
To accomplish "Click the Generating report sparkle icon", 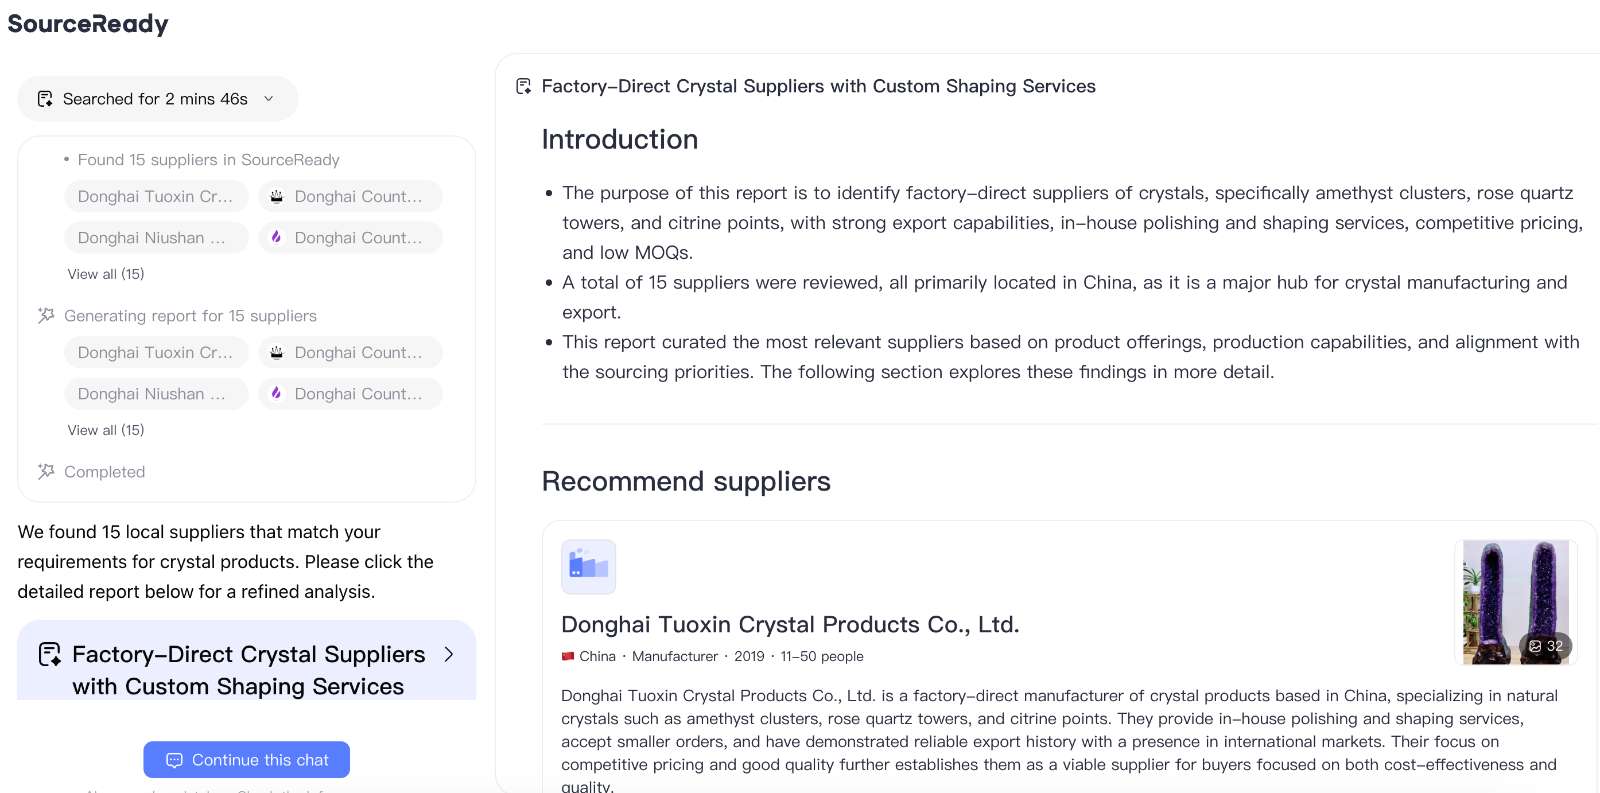I will (46, 316).
